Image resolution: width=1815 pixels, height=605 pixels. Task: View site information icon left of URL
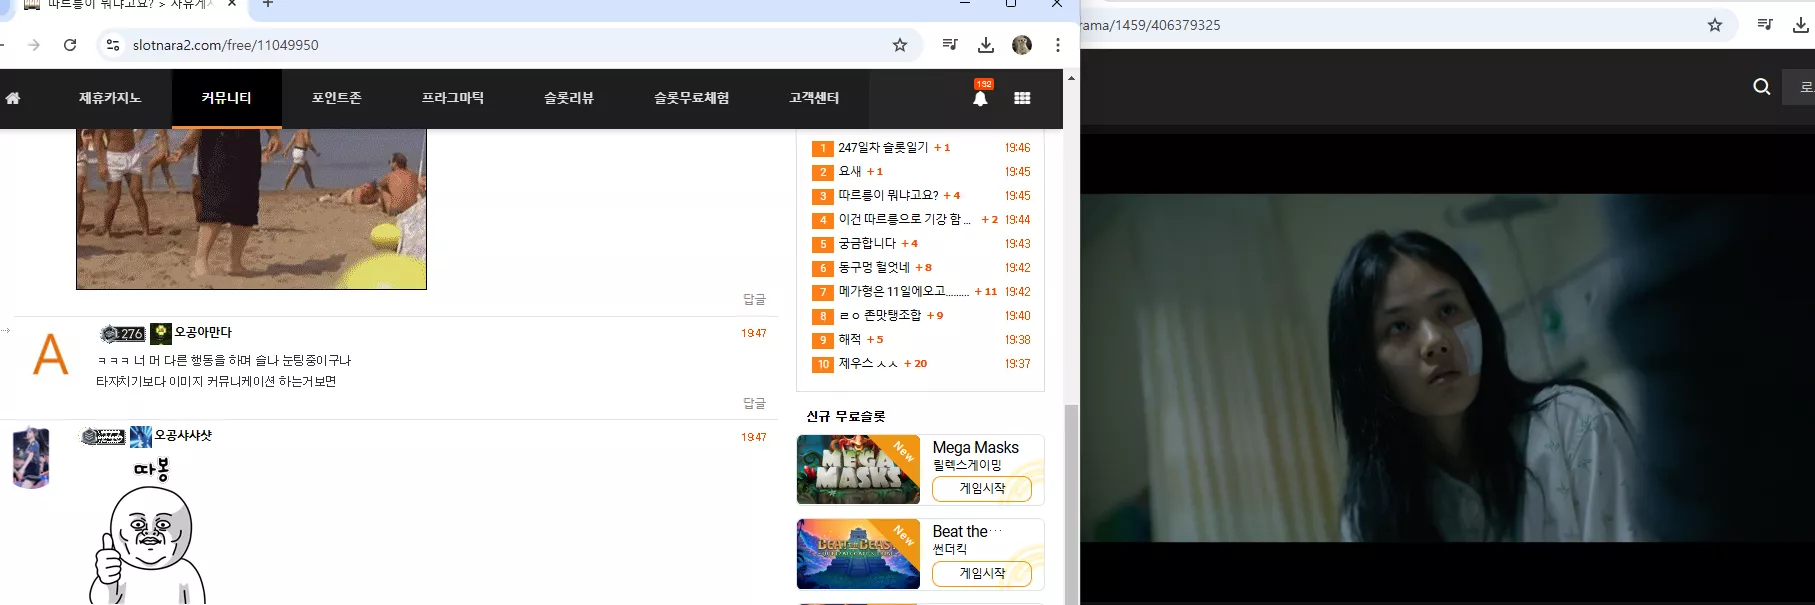tap(113, 45)
